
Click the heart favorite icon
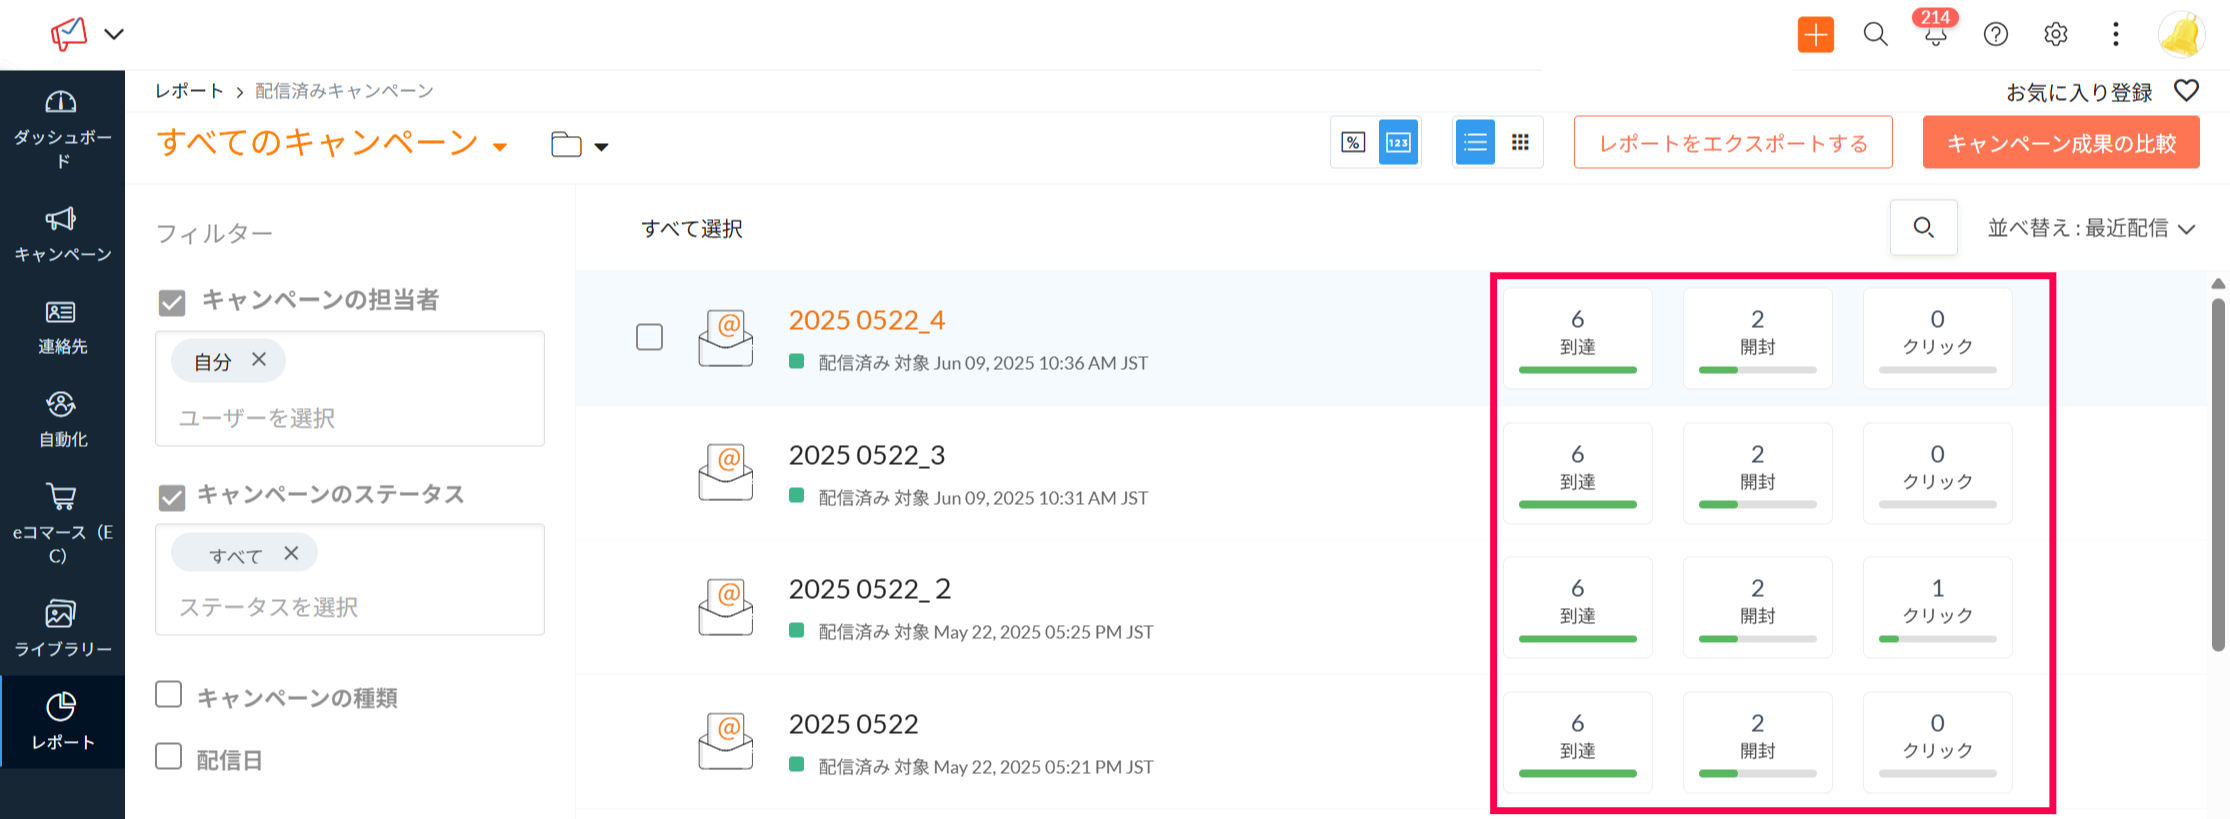(2186, 91)
